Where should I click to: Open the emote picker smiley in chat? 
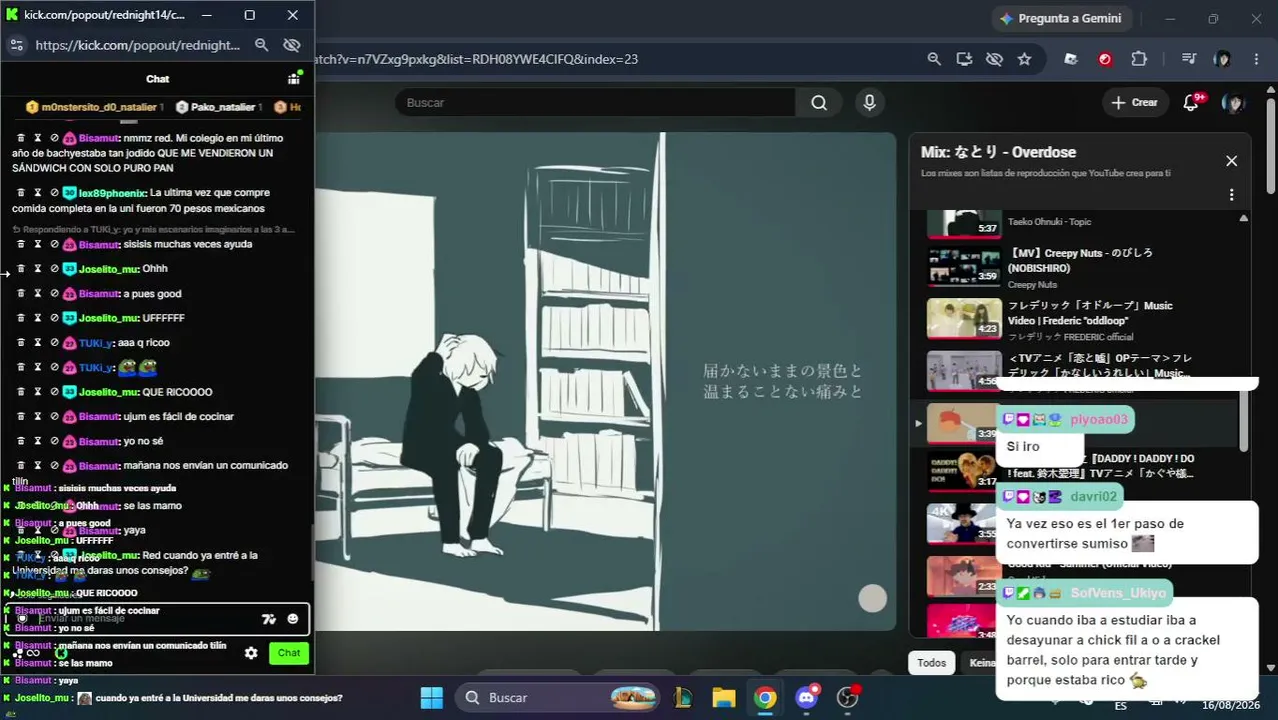(x=293, y=619)
